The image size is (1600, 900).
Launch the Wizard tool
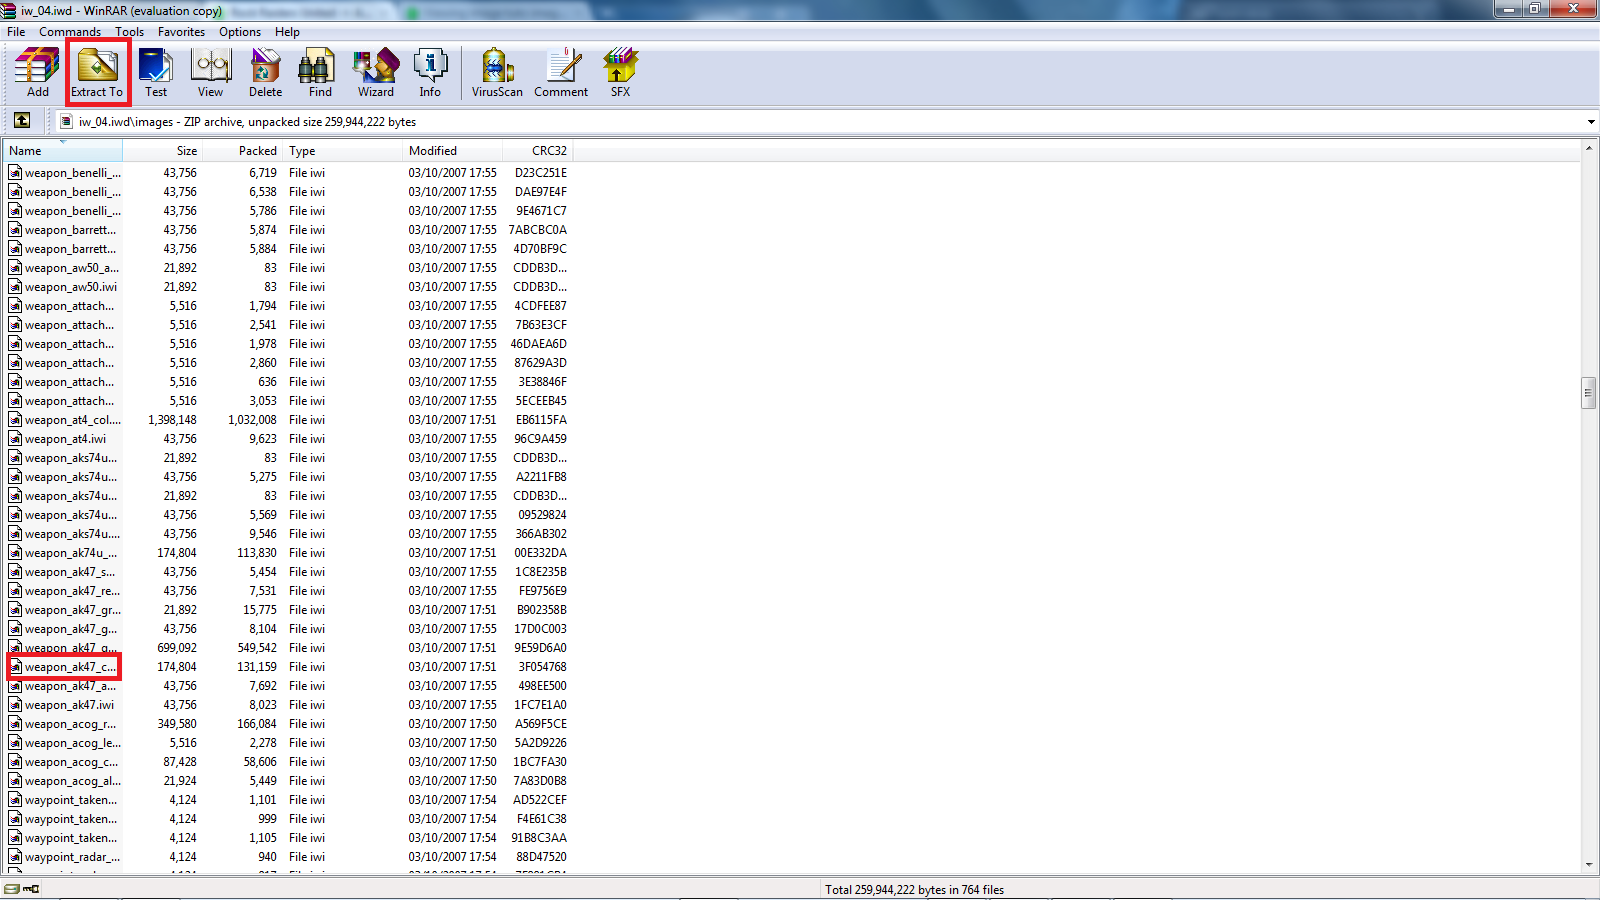tap(376, 73)
